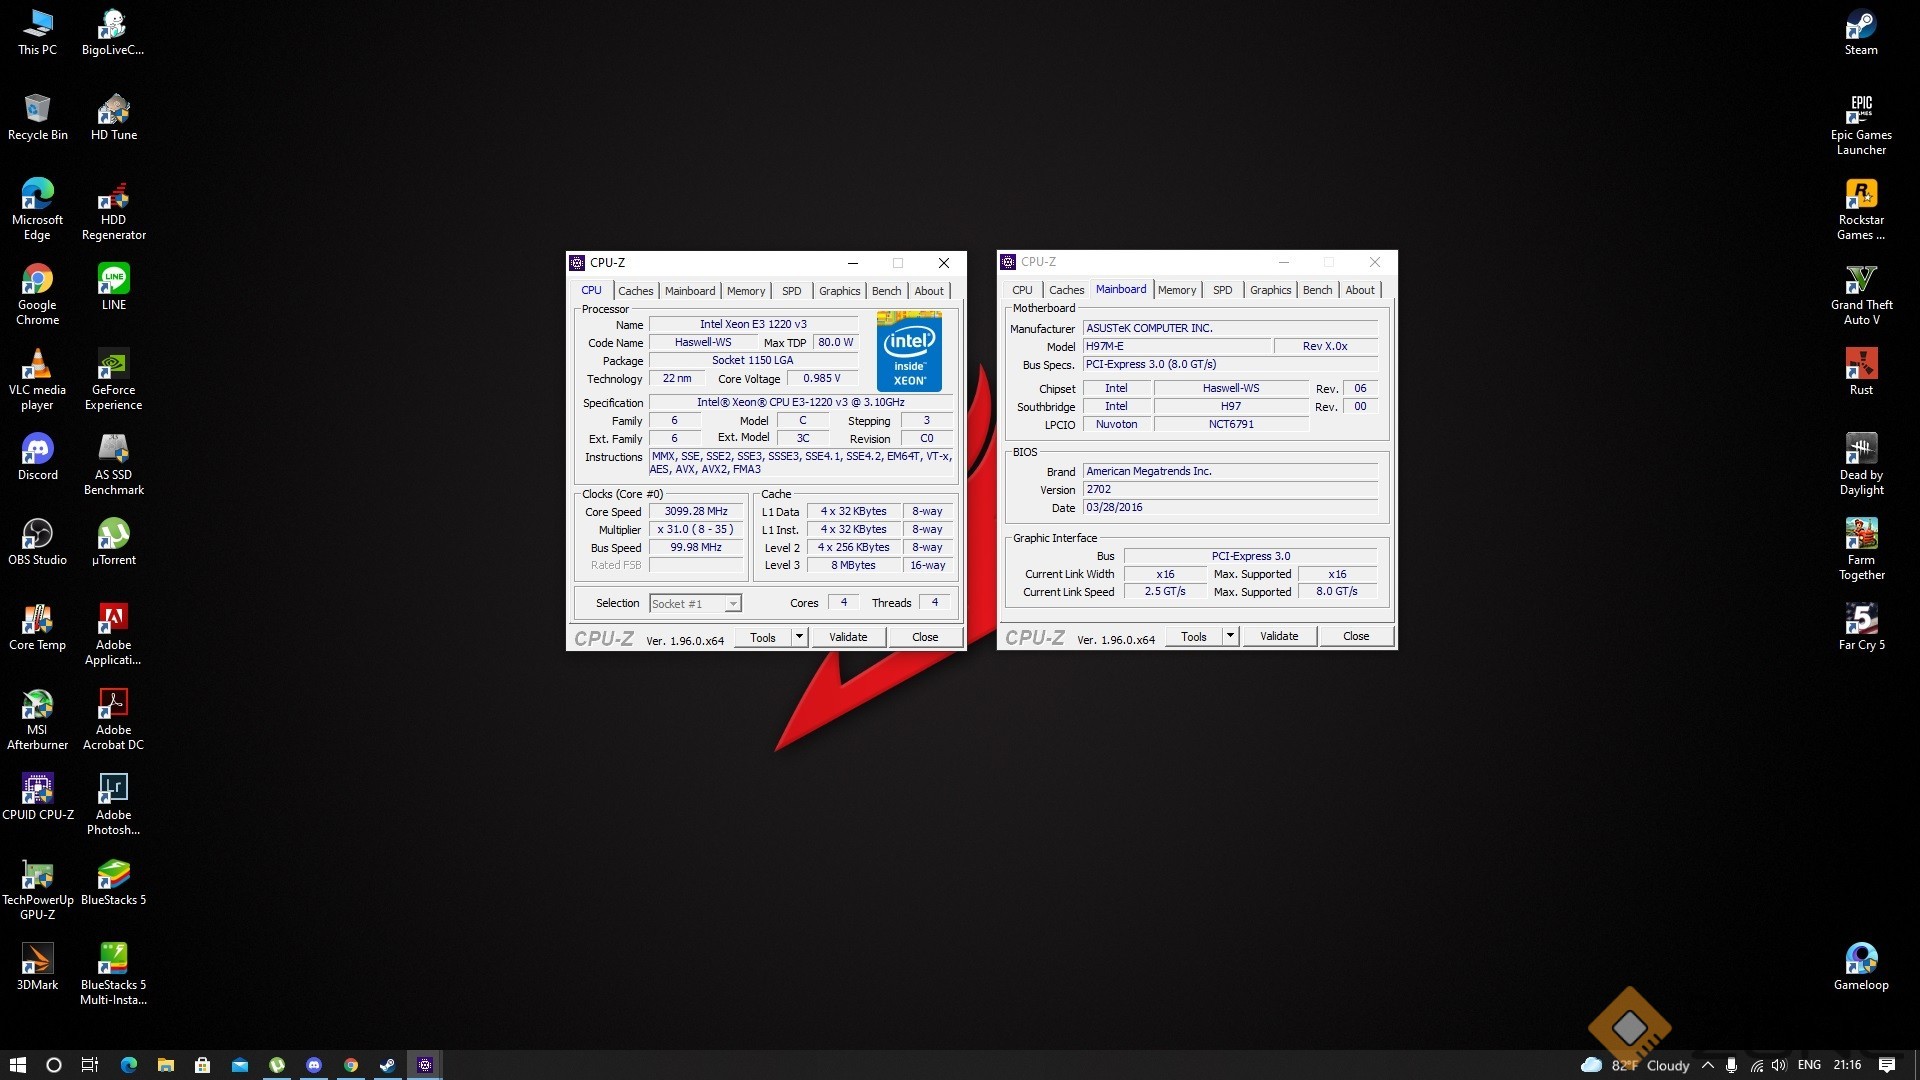Click Close button in right CPU-Z window
The image size is (1920, 1080).
pyautogui.click(x=1356, y=636)
